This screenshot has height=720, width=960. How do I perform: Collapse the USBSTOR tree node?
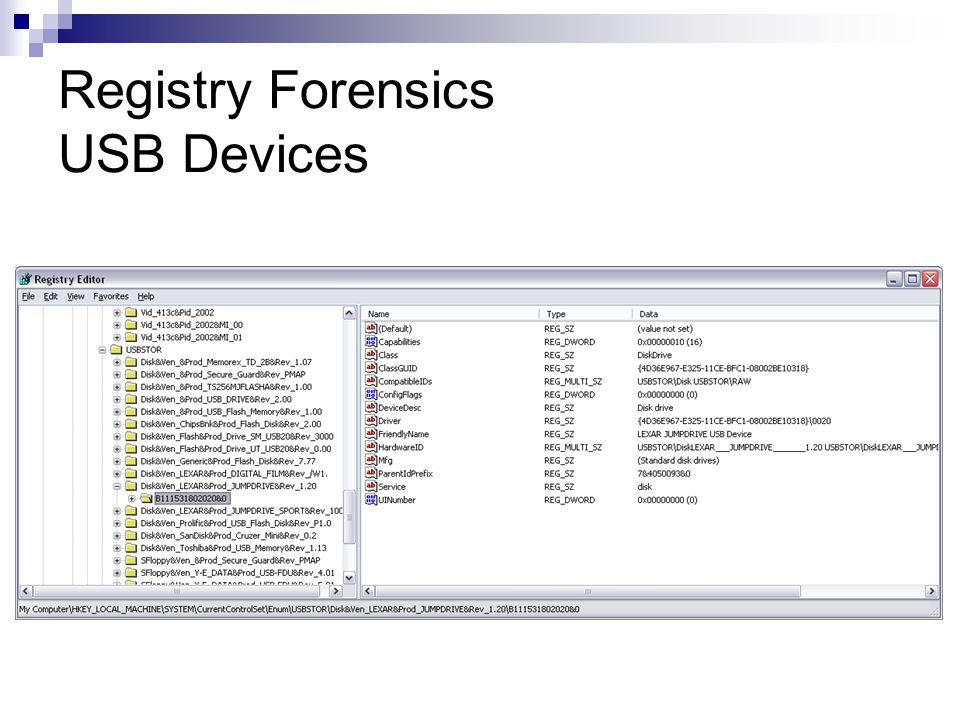pos(102,350)
